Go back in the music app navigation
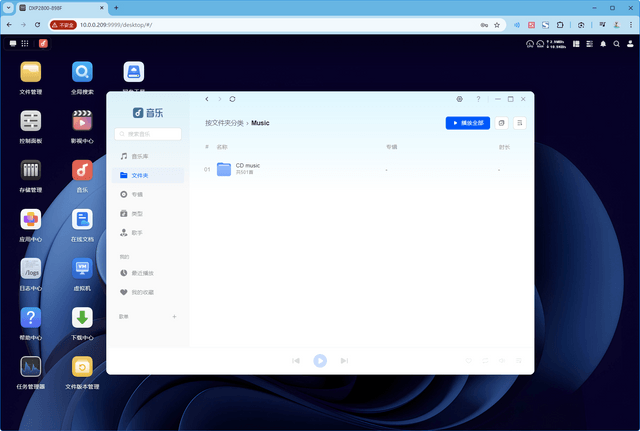This screenshot has width=640, height=431. (x=207, y=99)
